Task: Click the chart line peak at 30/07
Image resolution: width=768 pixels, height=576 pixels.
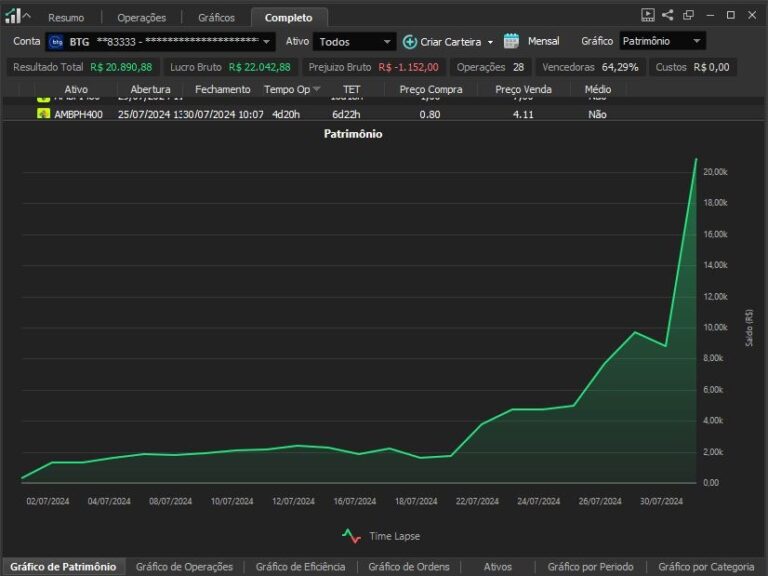Action: click(696, 159)
